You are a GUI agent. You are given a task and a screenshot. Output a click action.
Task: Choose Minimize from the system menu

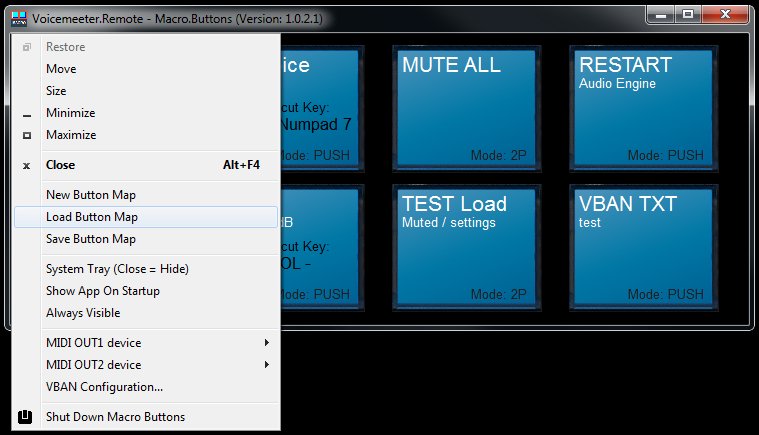coord(71,113)
